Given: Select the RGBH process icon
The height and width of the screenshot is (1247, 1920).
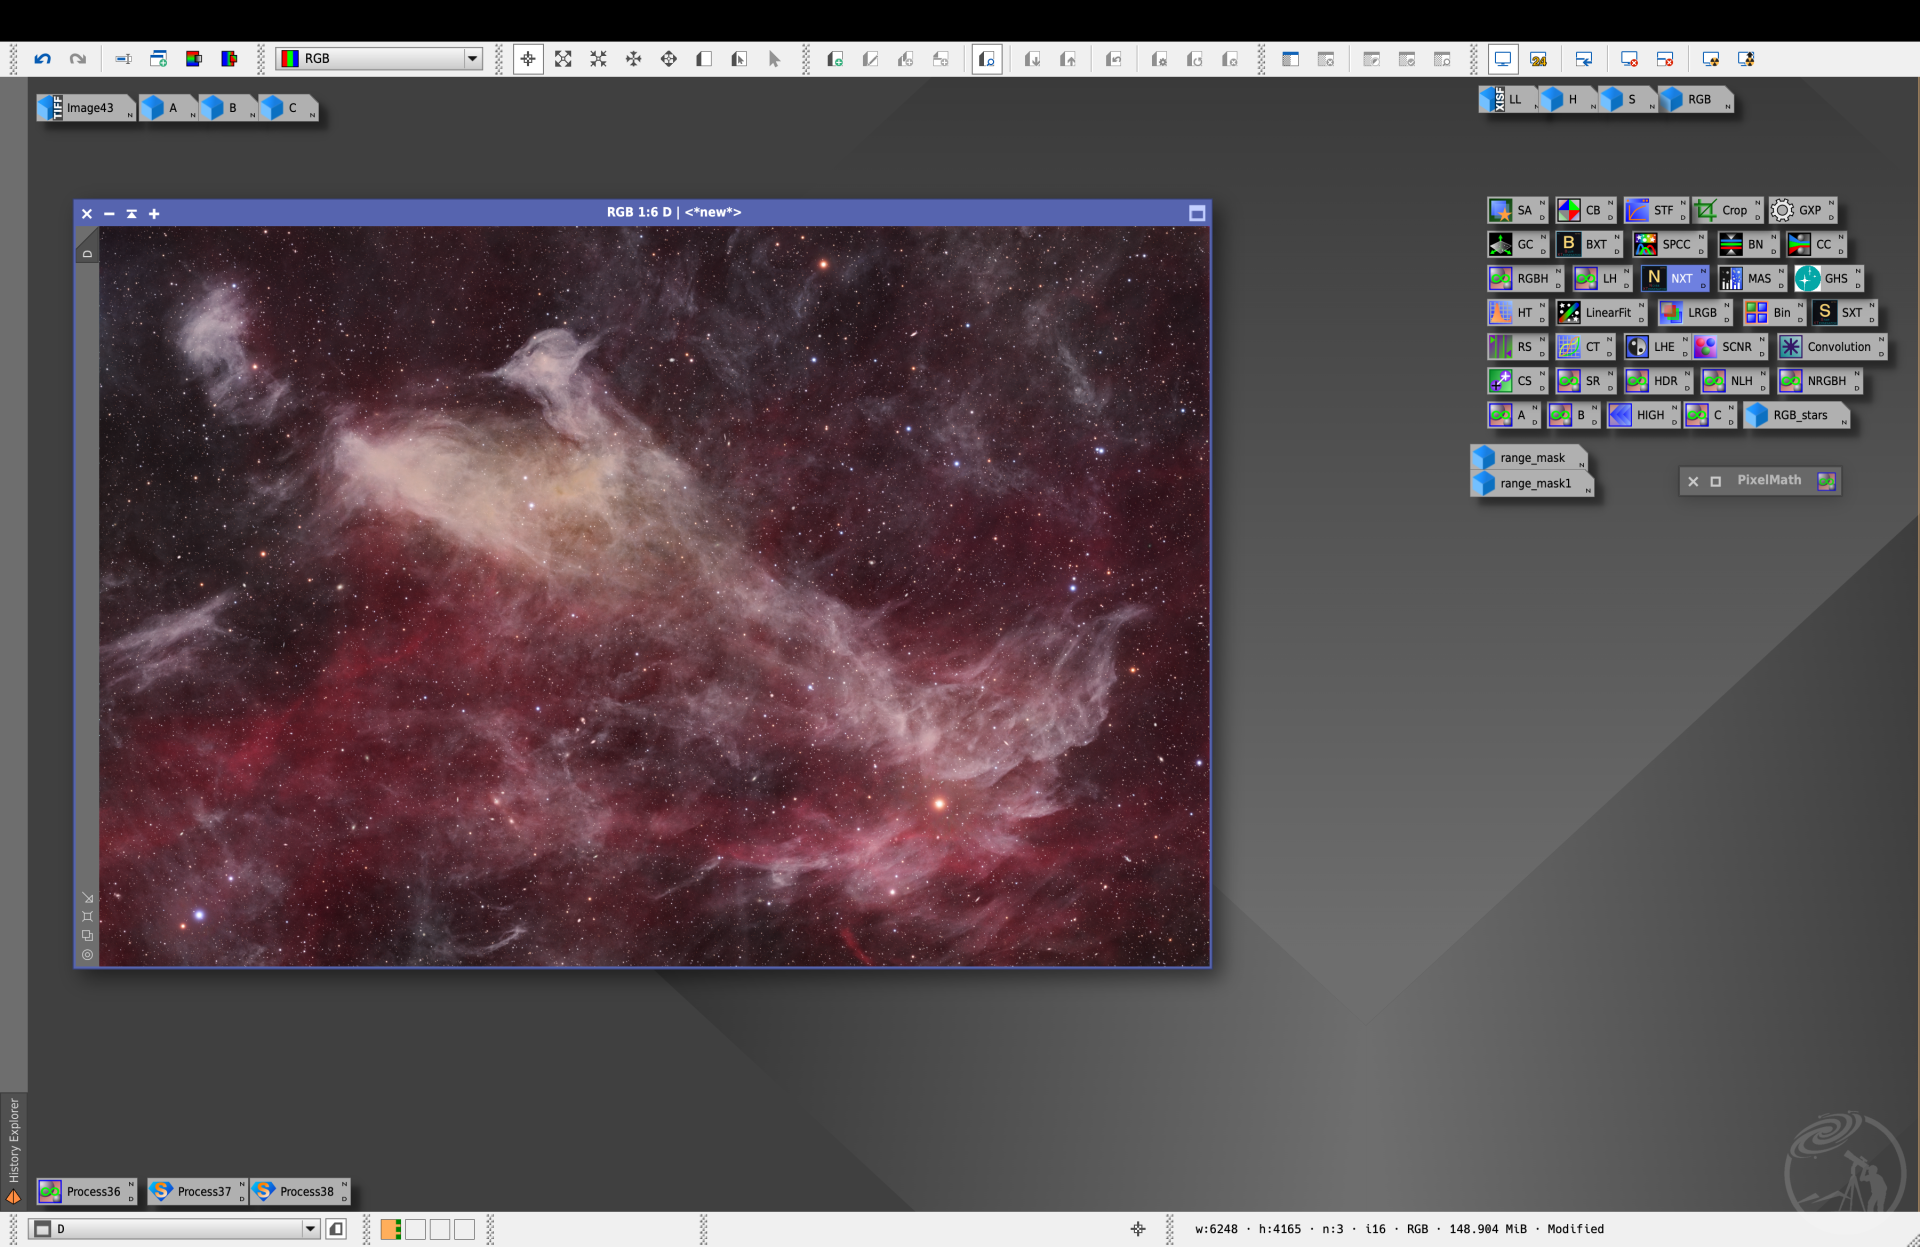Looking at the screenshot, I should coord(1524,278).
